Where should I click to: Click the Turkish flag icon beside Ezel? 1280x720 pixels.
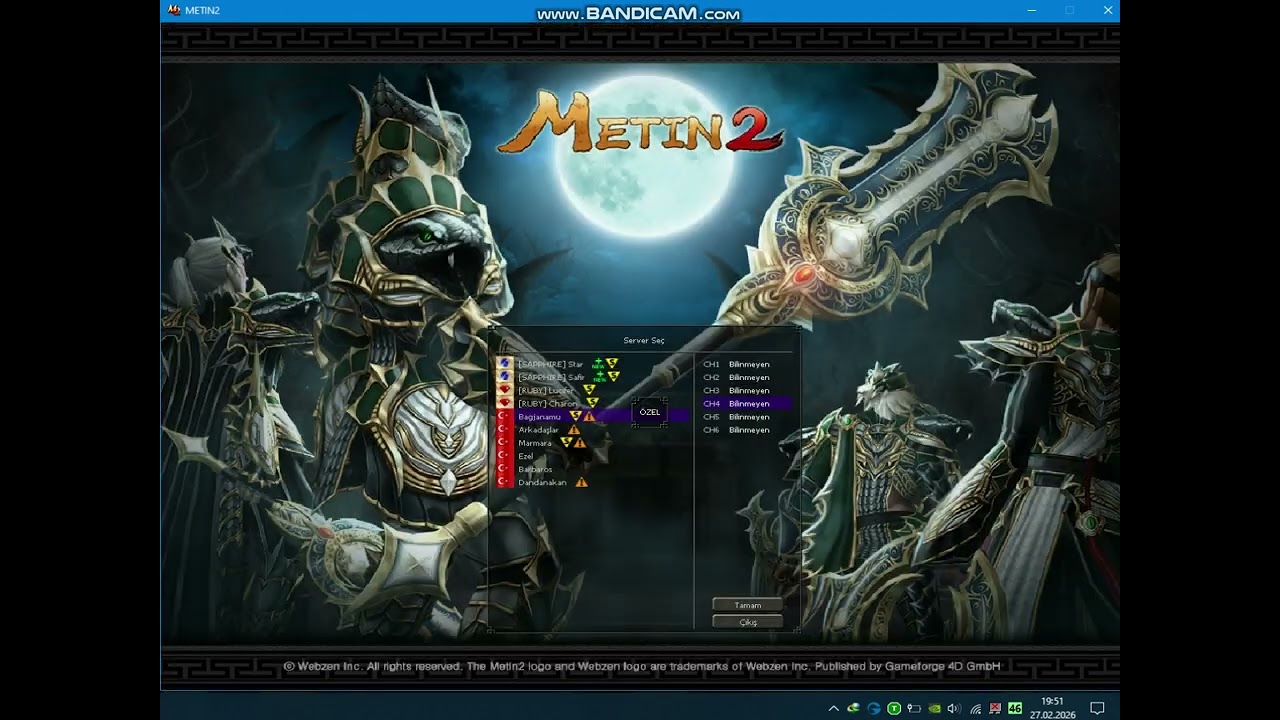(505, 456)
